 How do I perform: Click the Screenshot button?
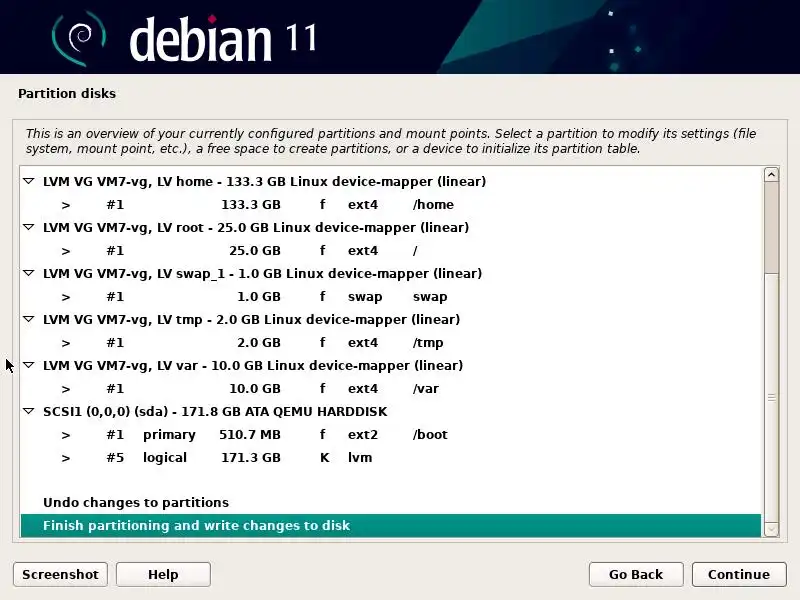(60, 574)
